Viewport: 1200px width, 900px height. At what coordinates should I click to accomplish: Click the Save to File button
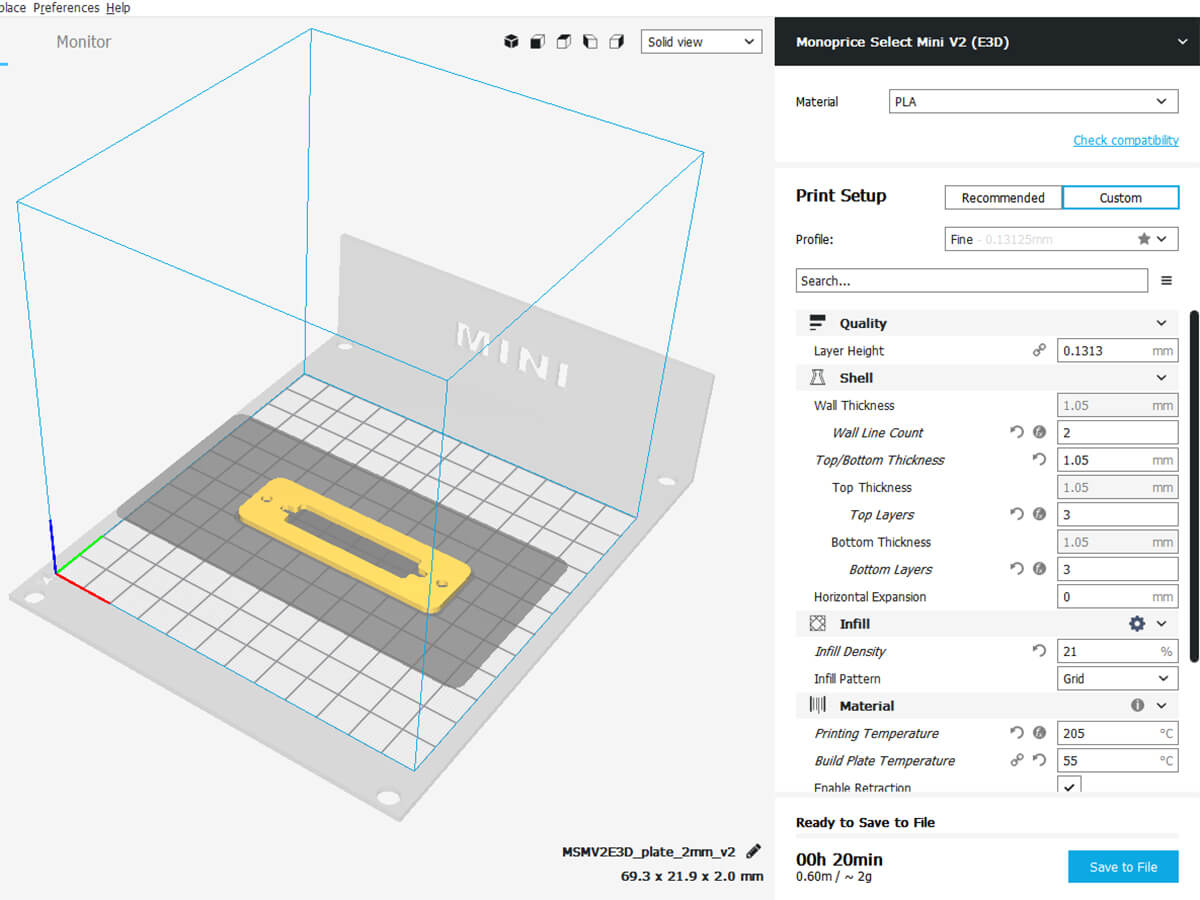click(1123, 867)
